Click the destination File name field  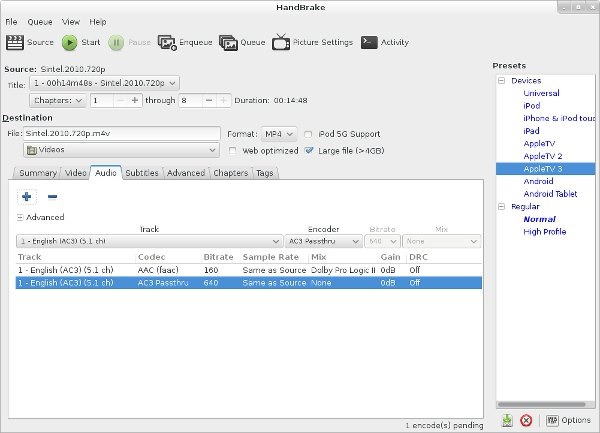(120, 133)
